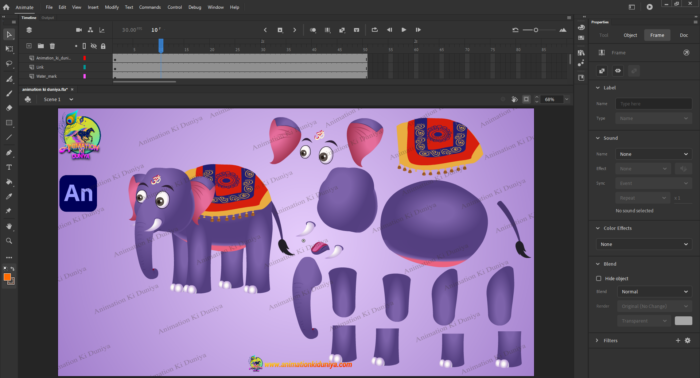Viewport: 700px width, 378px height.
Task: Open the Blend Normal dropdown
Action: pyautogui.click(x=654, y=291)
